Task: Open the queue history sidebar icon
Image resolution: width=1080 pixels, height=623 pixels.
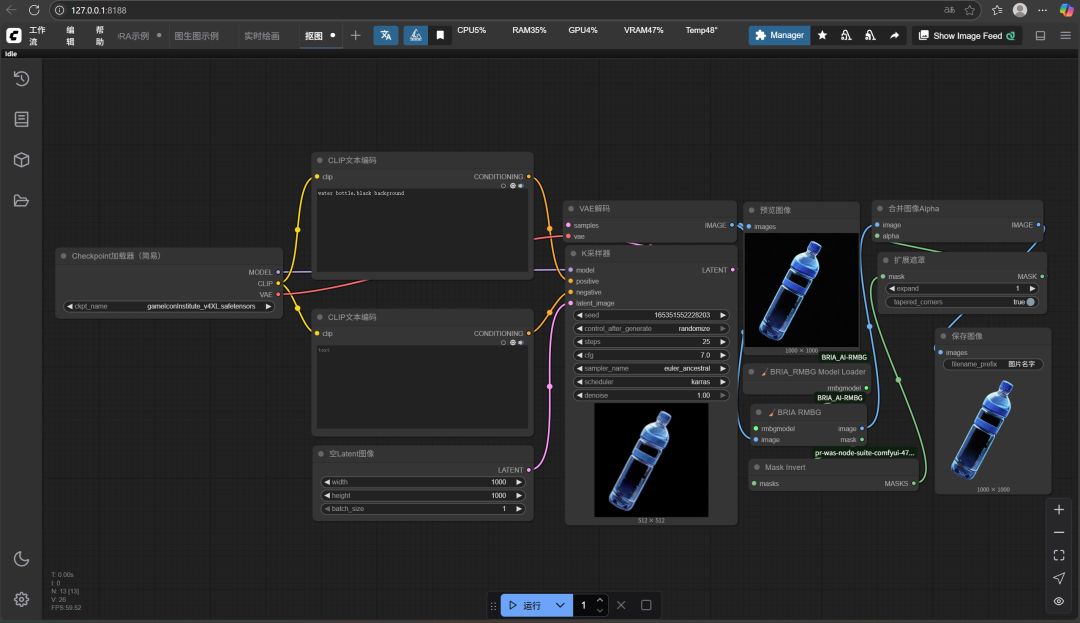Action: pos(21,79)
